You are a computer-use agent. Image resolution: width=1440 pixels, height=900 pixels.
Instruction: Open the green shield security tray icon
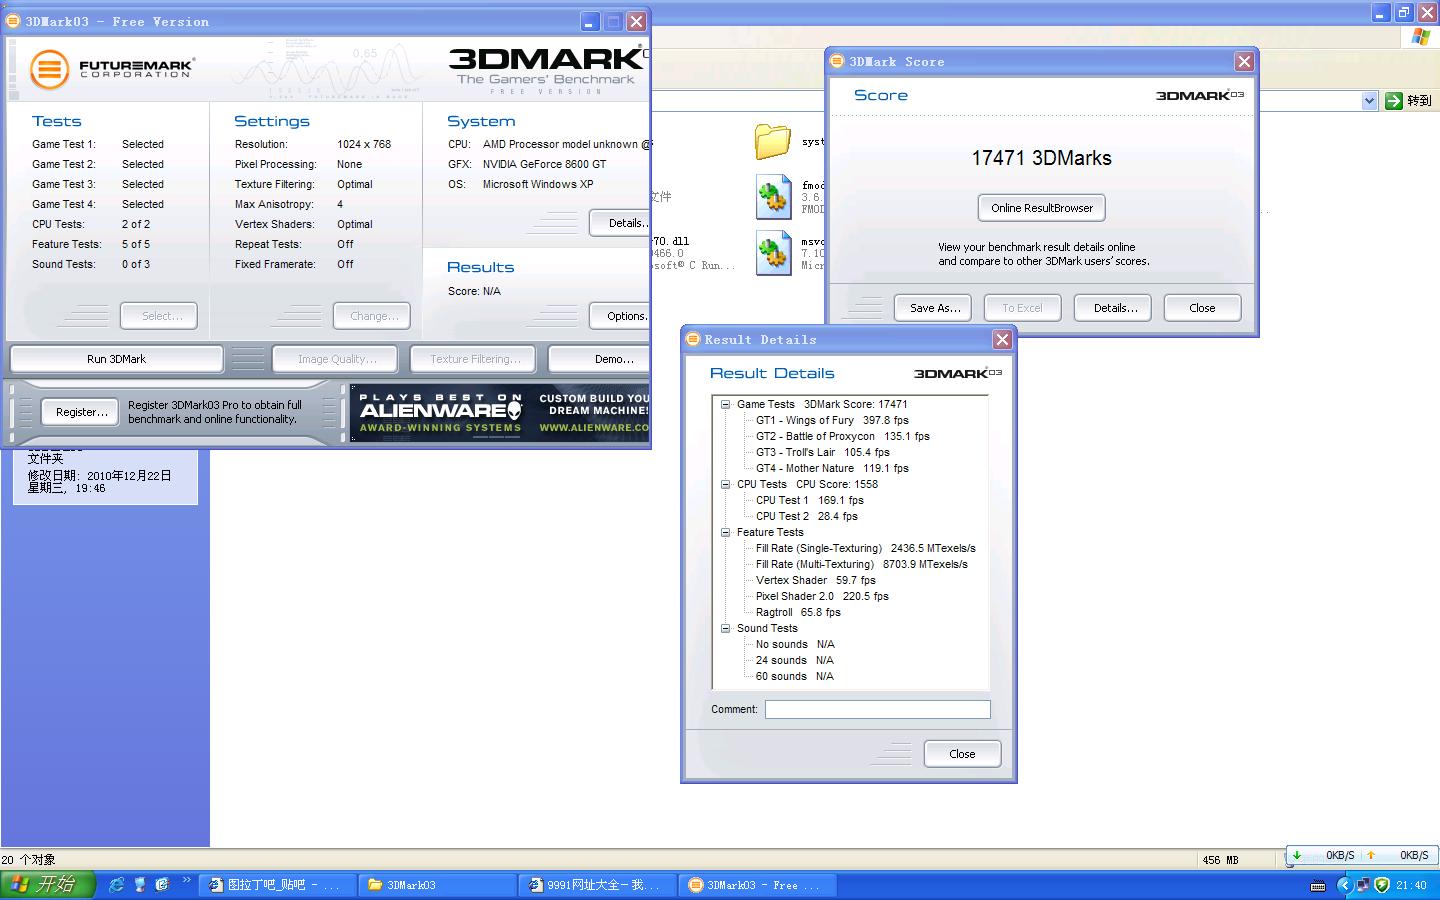(1382, 885)
